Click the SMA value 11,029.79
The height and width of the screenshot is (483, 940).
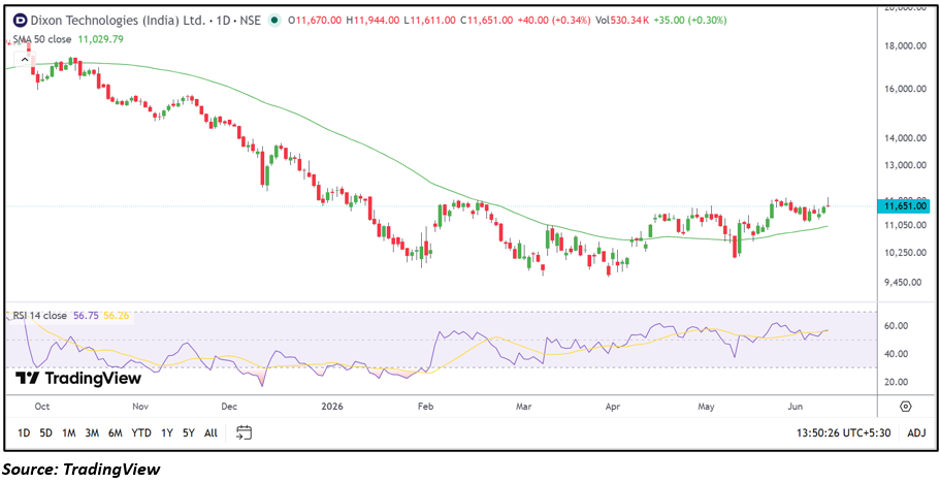tap(101, 40)
